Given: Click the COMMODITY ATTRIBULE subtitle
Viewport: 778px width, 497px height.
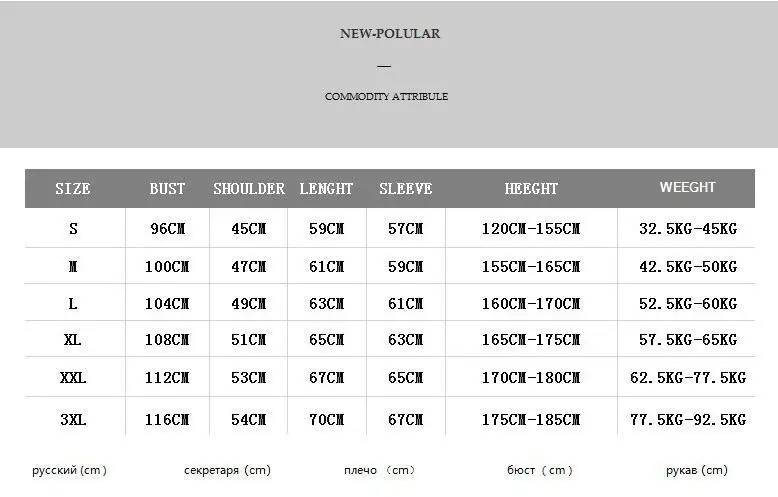Looking at the screenshot, I should pyautogui.click(x=386, y=97).
